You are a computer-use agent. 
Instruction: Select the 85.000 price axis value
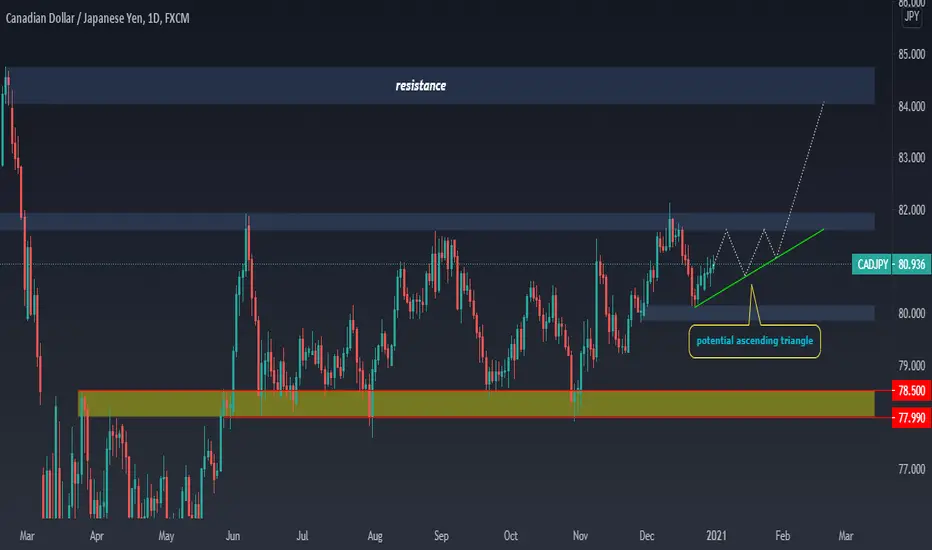coord(911,54)
